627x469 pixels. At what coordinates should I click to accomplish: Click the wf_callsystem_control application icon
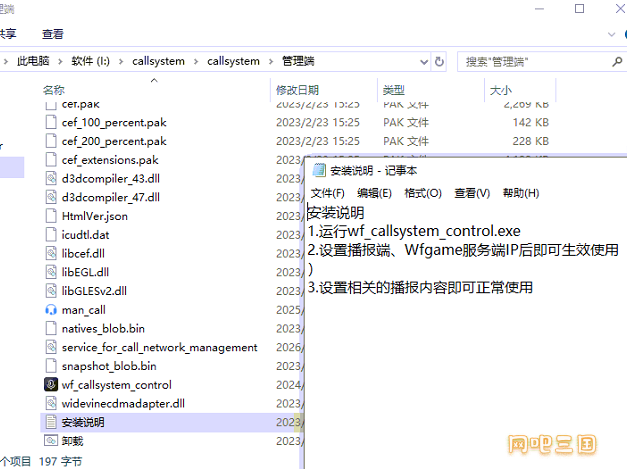coord(51,385)
